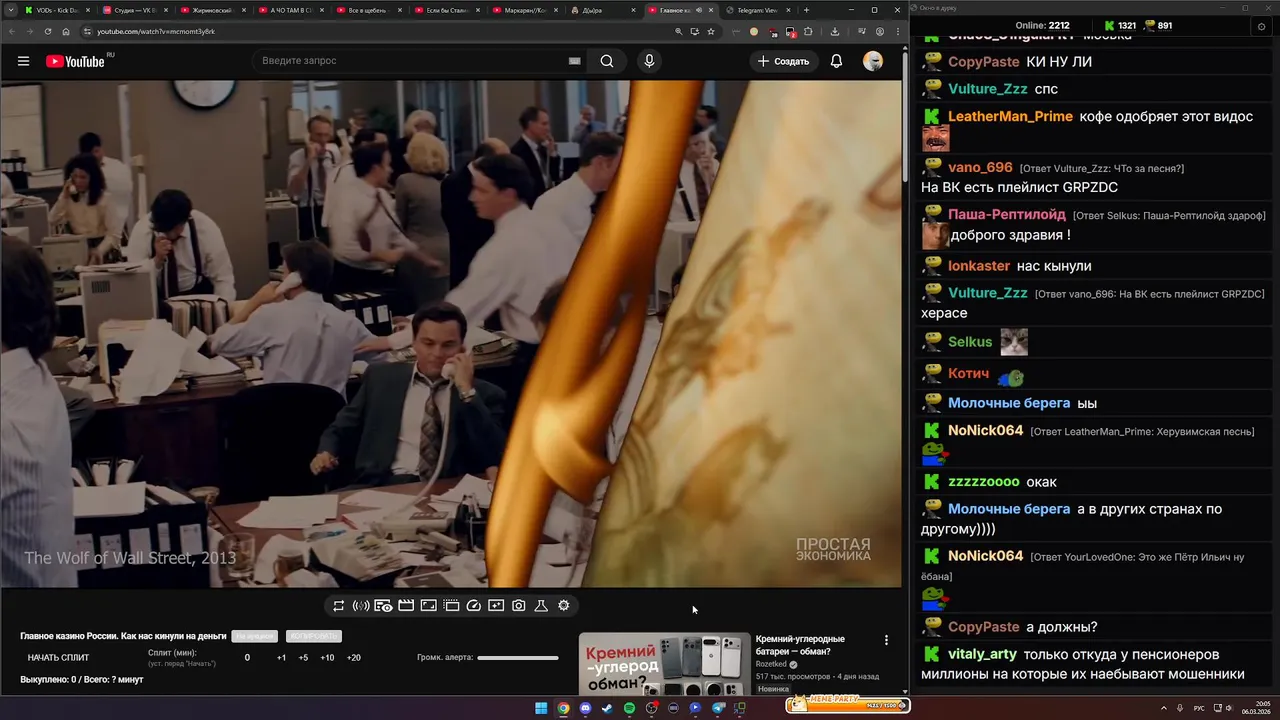Open Chrome extensions puzzle icon
The width and height of the screenshot is (1280, 720).
point(809,31)
